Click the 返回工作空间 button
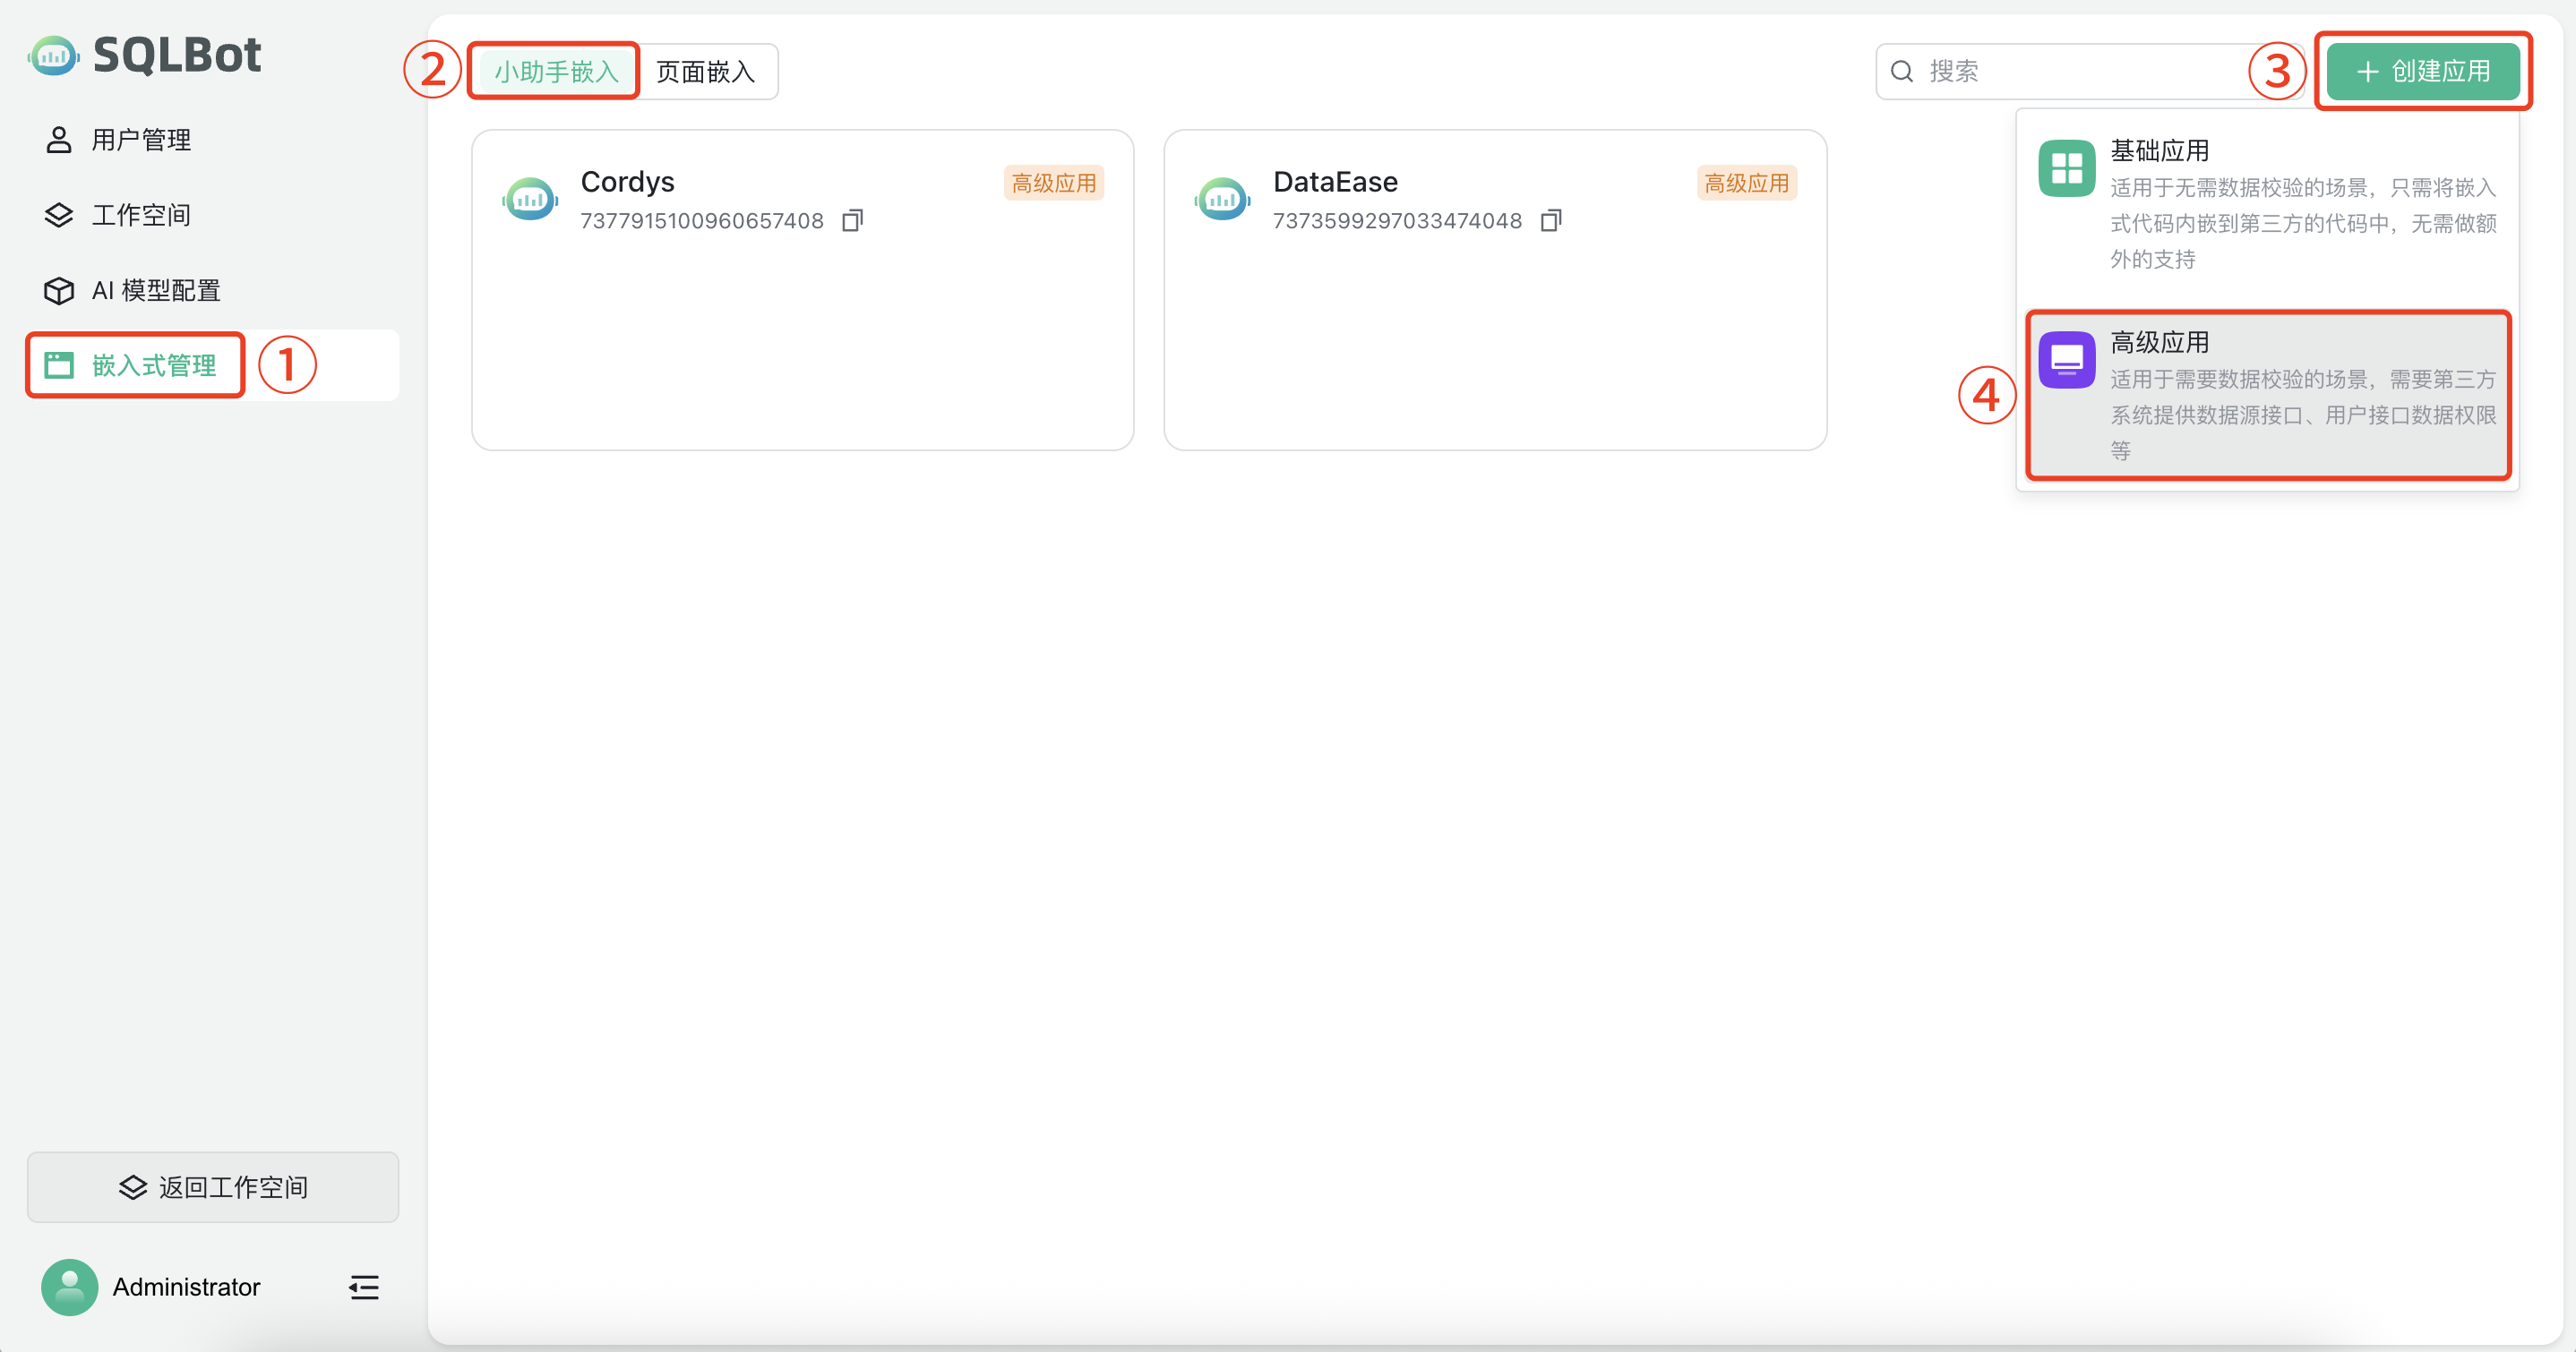The height and width of the screenshot is (1352, 2576). [213, 1187]
